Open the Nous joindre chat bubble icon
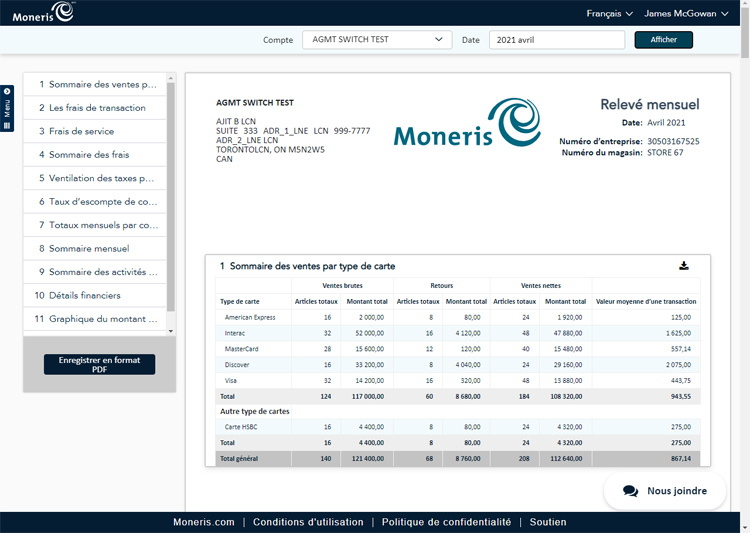 pos(630,491)
